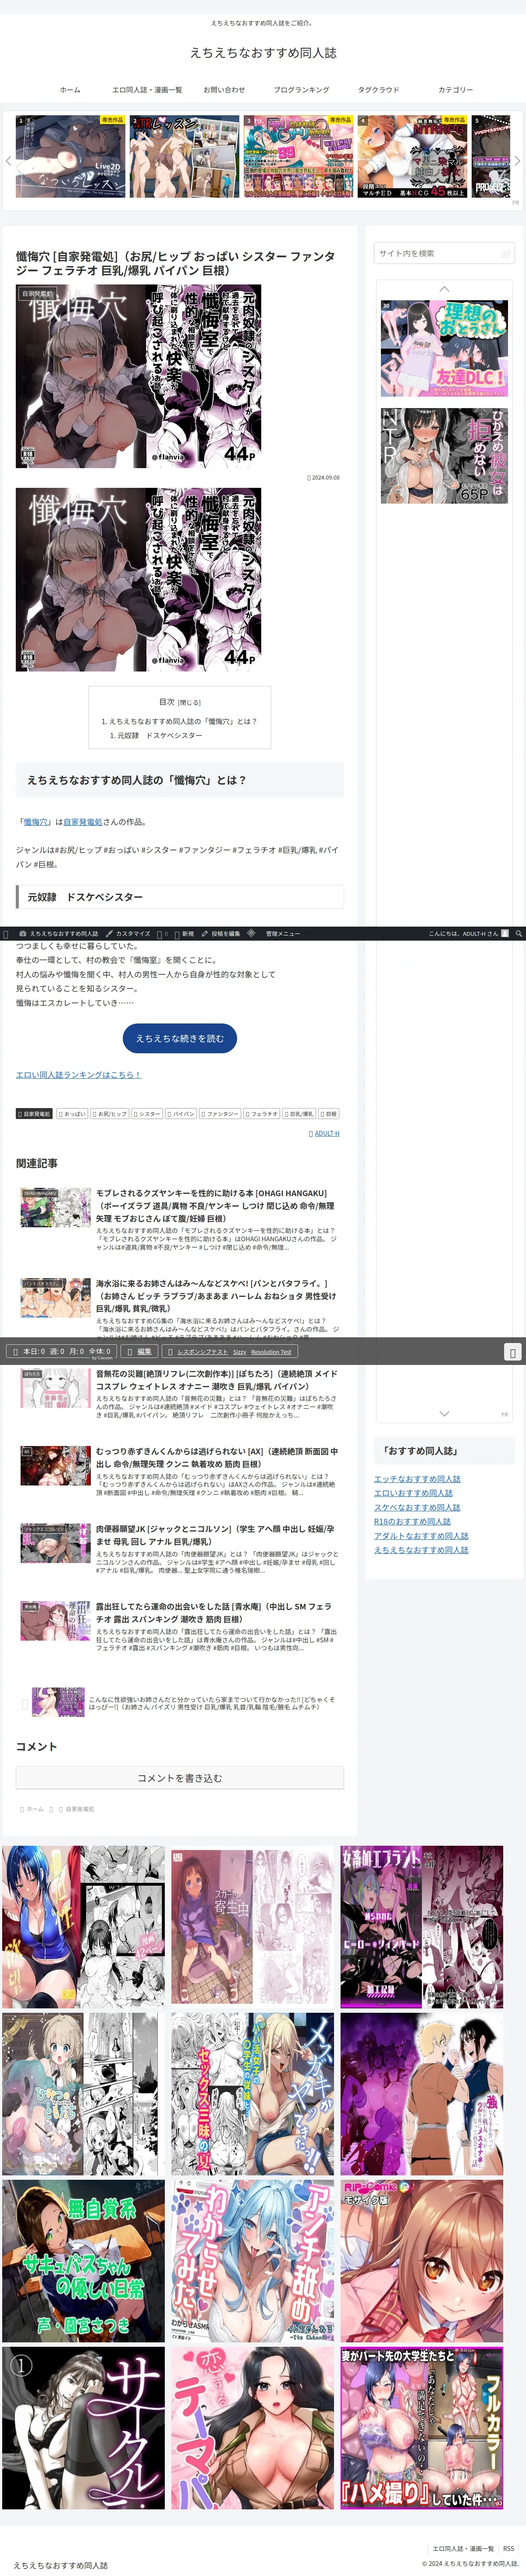Click the コメントを書き込む button
The width and height of the screenshot is (526, 2576).
pyautogui.click(x=180, y=1778)
